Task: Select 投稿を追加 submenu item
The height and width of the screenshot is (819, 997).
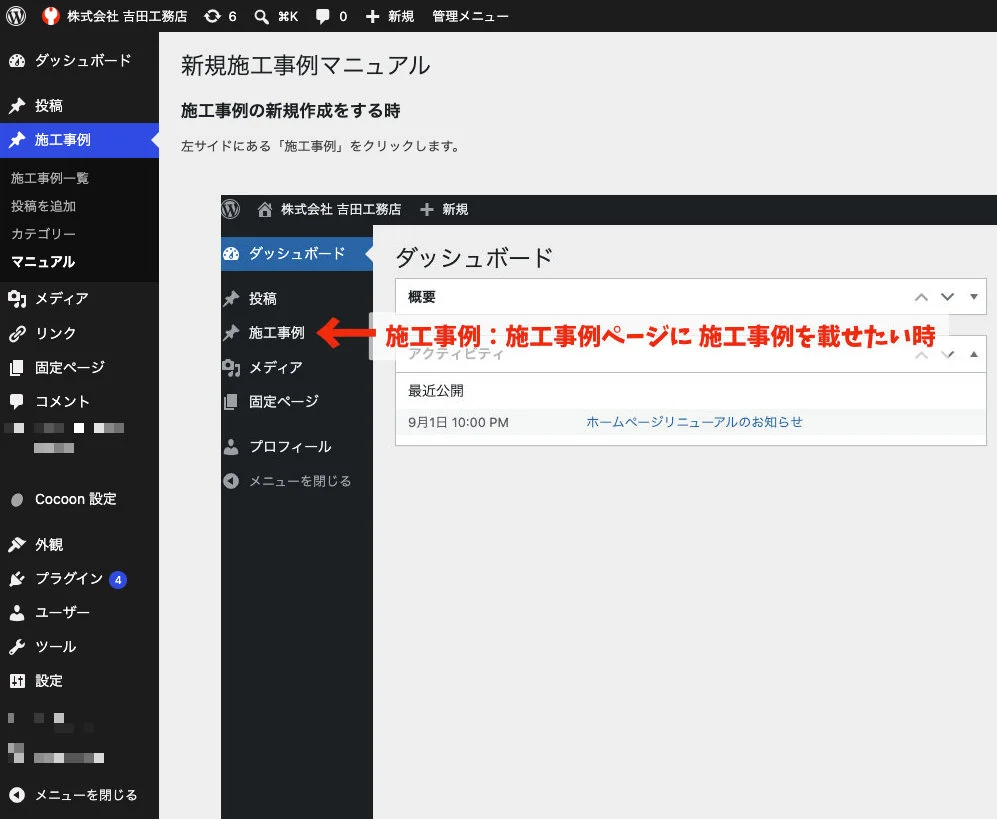Action: 43,206
